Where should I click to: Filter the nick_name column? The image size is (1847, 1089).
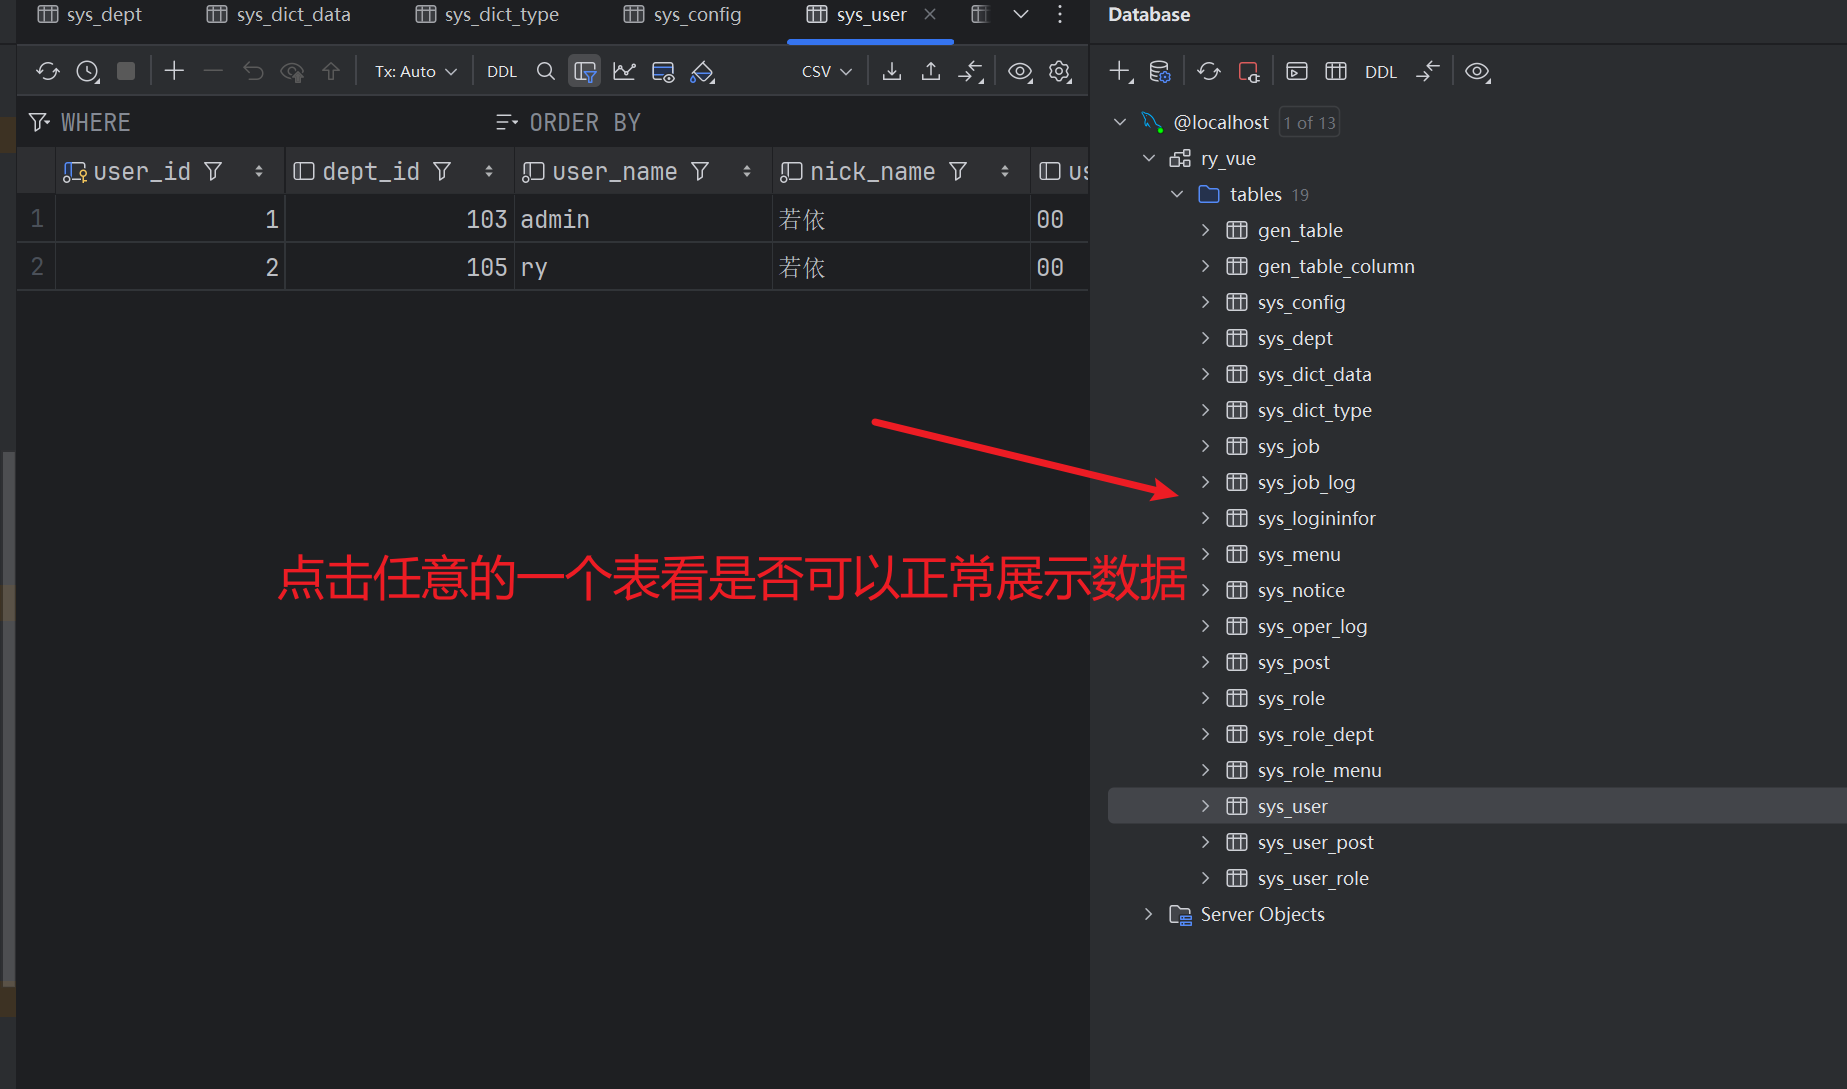[958, 172]
